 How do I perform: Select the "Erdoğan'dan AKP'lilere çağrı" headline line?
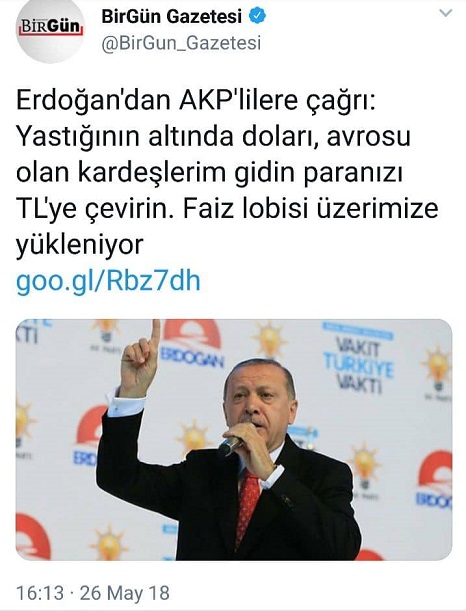coord(196,102)
